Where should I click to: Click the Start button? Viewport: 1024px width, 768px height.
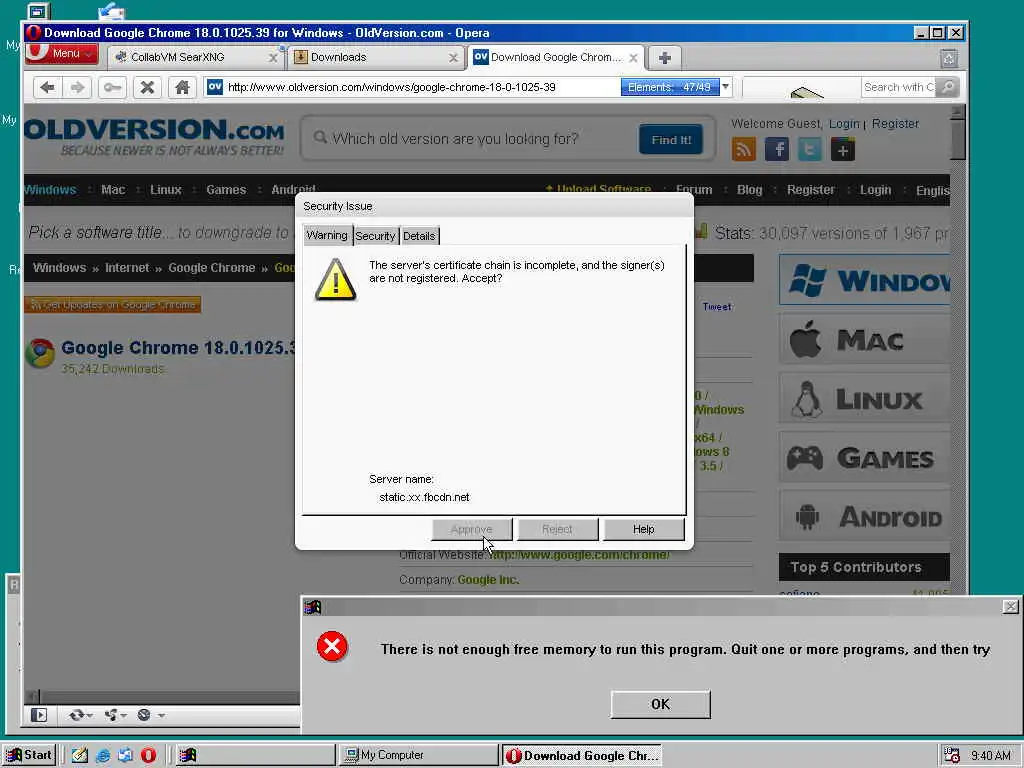[x=29, y=755]
